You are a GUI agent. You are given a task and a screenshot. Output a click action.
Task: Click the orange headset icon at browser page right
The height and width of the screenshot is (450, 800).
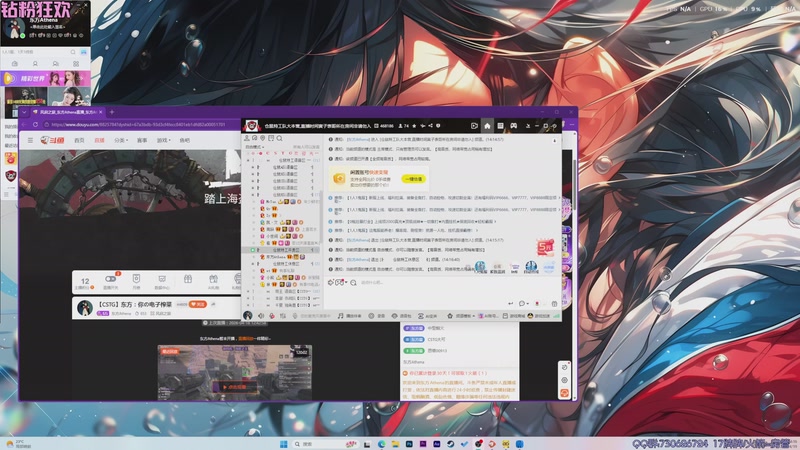click(x=564, y=393)
